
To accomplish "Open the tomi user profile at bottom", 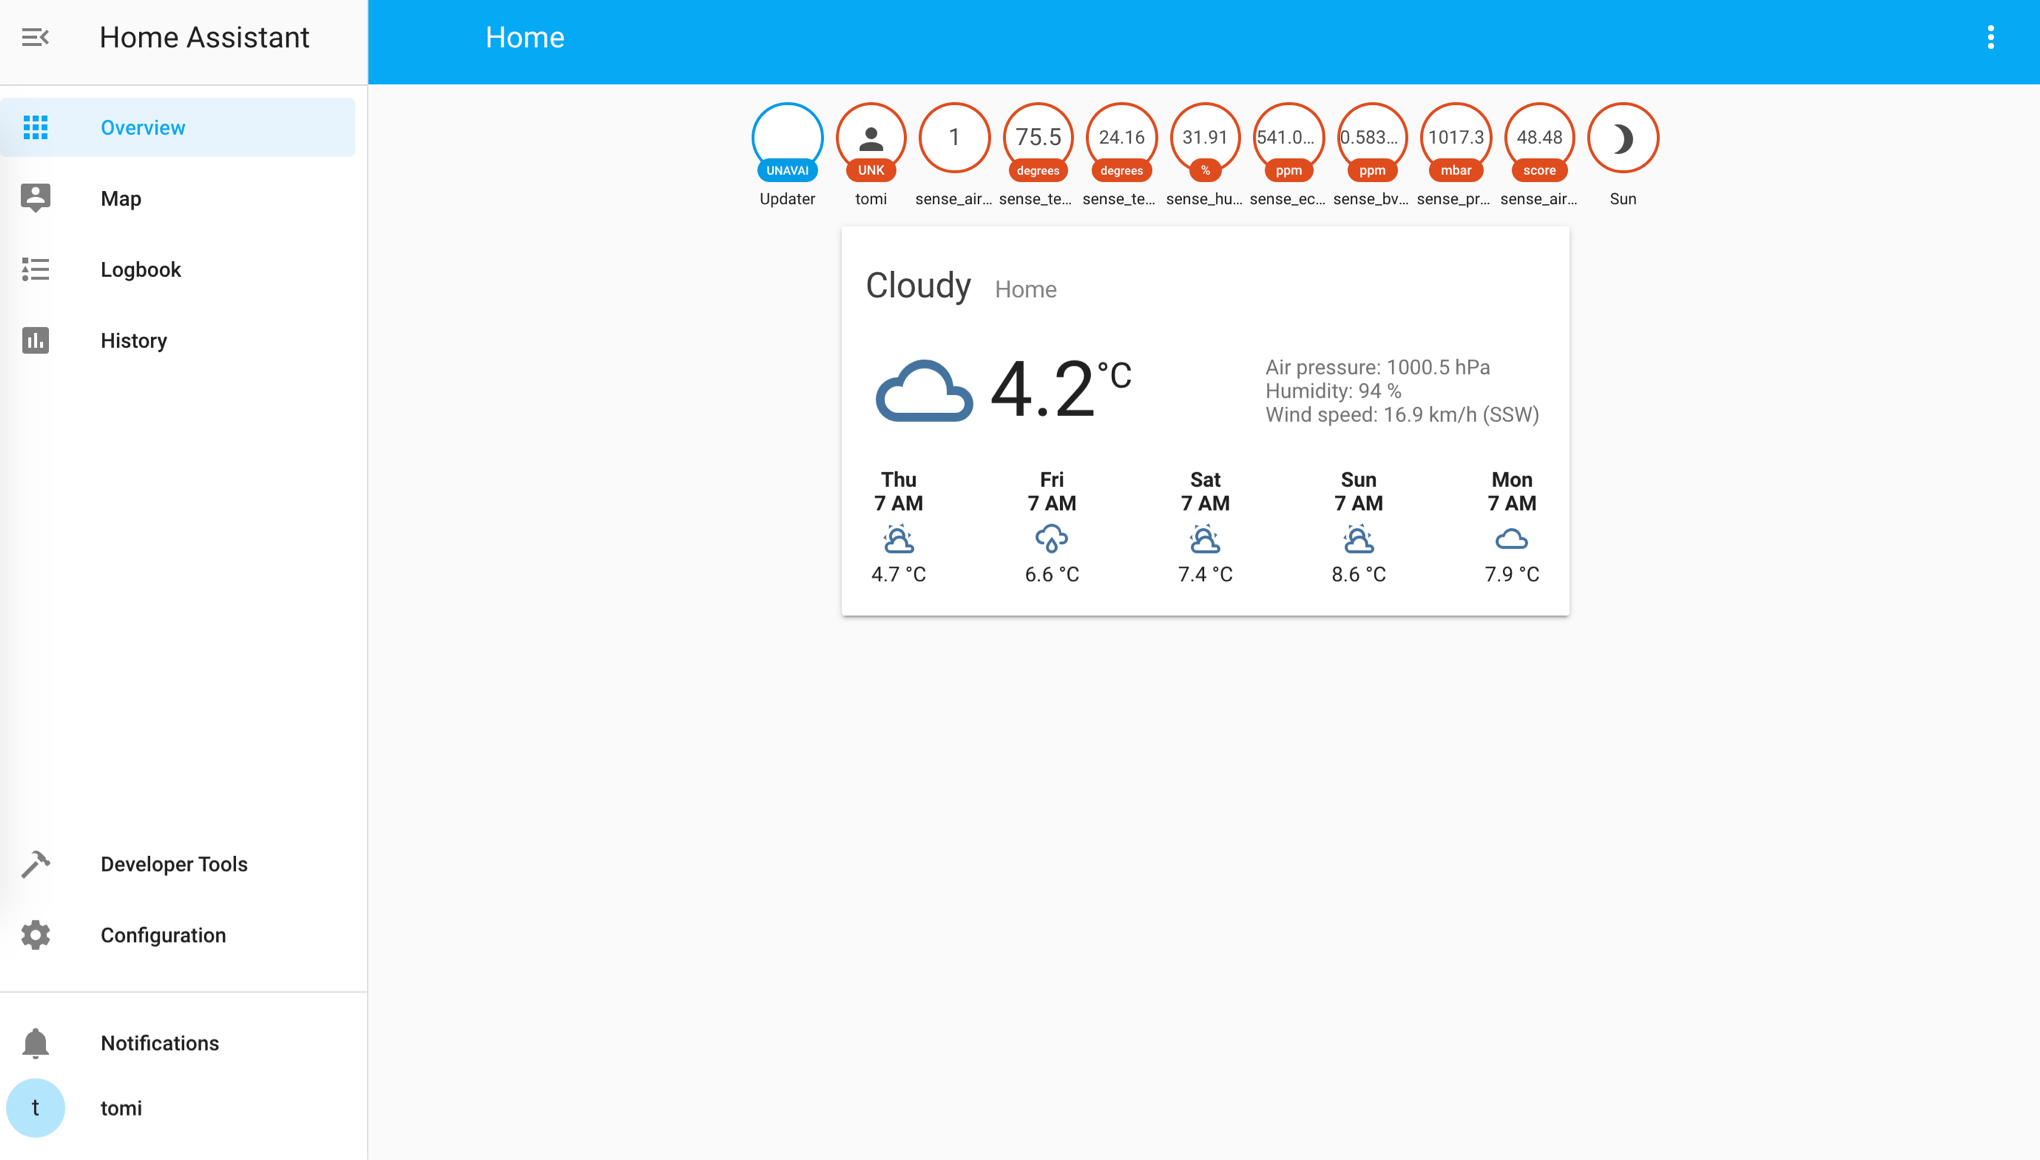I will coord(36,1107).
